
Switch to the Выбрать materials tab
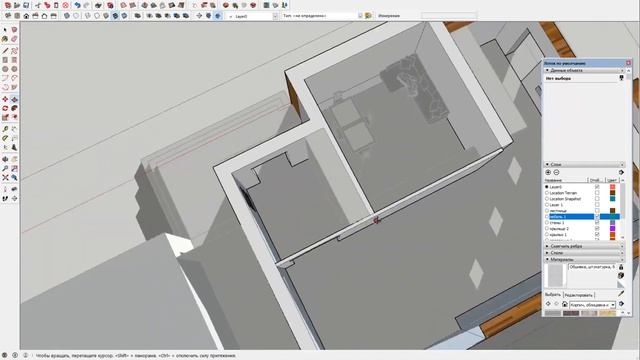553,294
